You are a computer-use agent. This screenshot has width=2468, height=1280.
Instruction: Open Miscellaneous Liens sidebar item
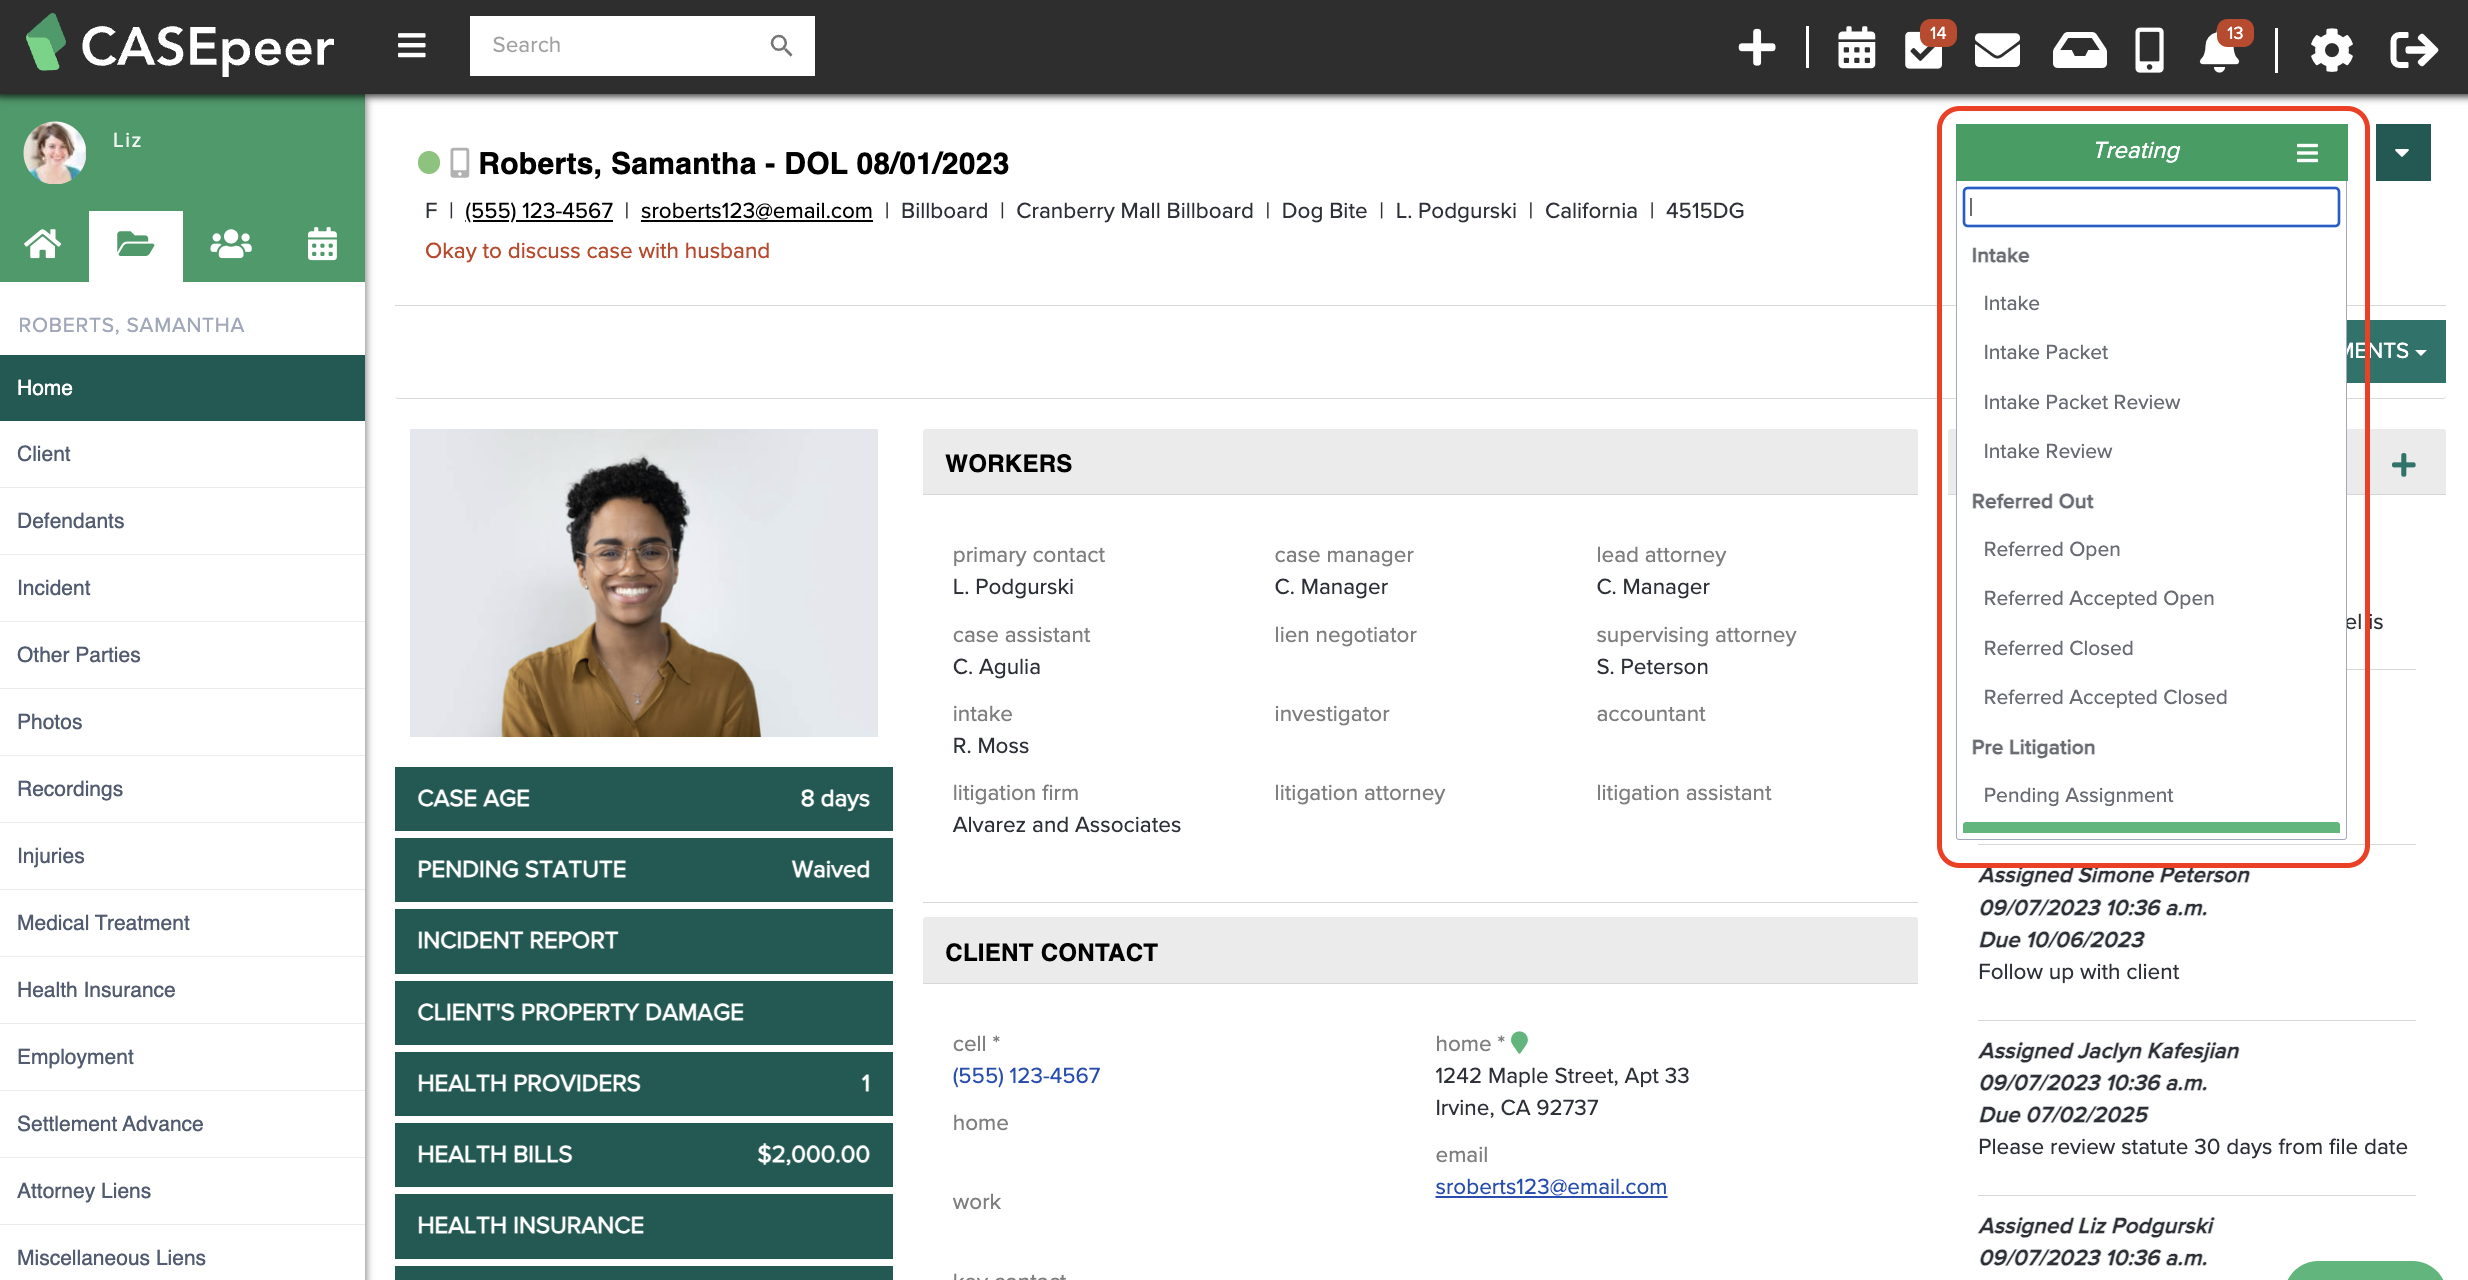coord(182,1255)
